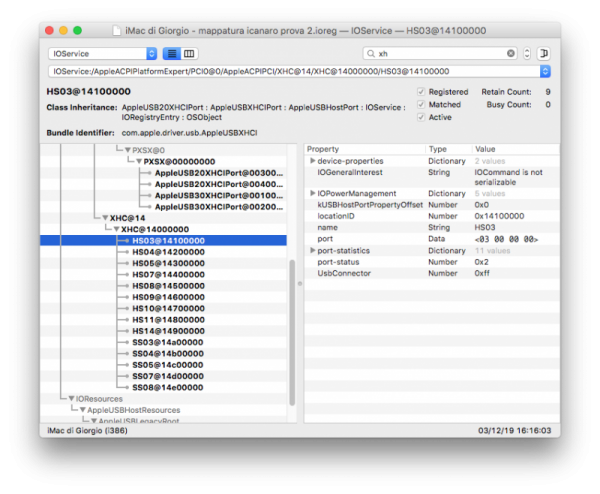Select the kUSBHostPortPropertyOffset row

pyautogui.click(x=432, y=205)
